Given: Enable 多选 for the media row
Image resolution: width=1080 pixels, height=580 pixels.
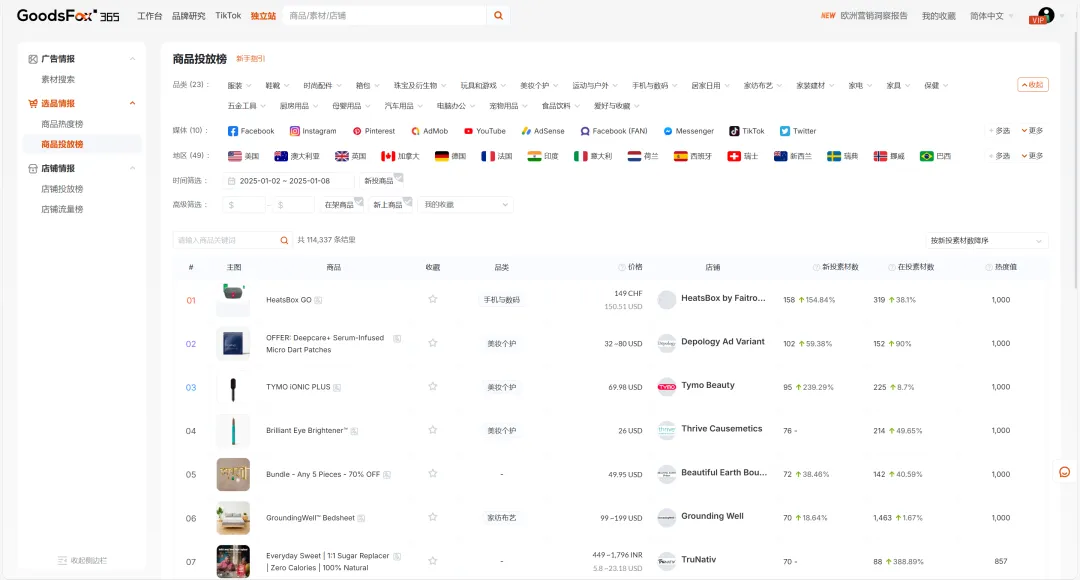Looking at the screenshot, I should click(999, 131).
